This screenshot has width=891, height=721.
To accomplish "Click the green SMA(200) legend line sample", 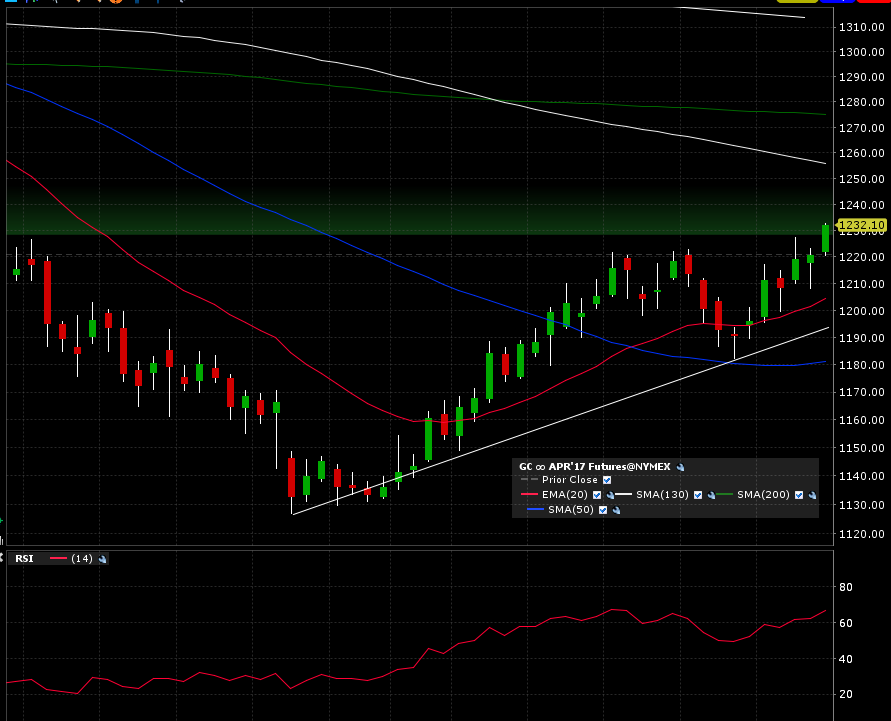I will click(724, 495).
